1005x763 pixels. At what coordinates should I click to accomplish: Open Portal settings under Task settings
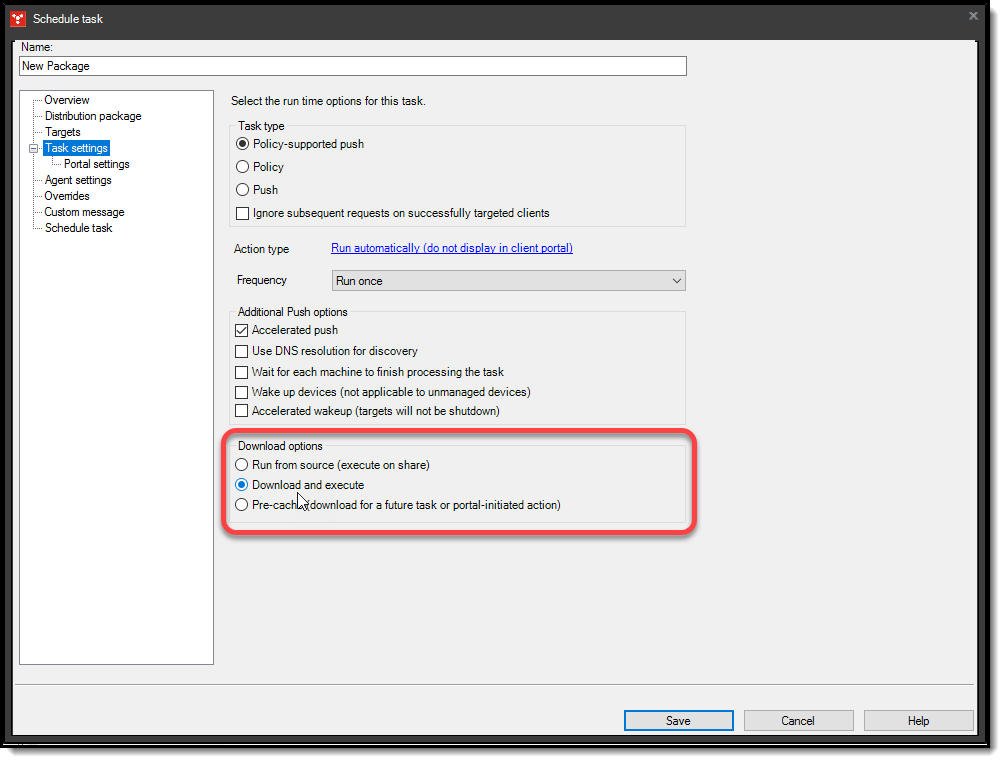tap(95, 163)
